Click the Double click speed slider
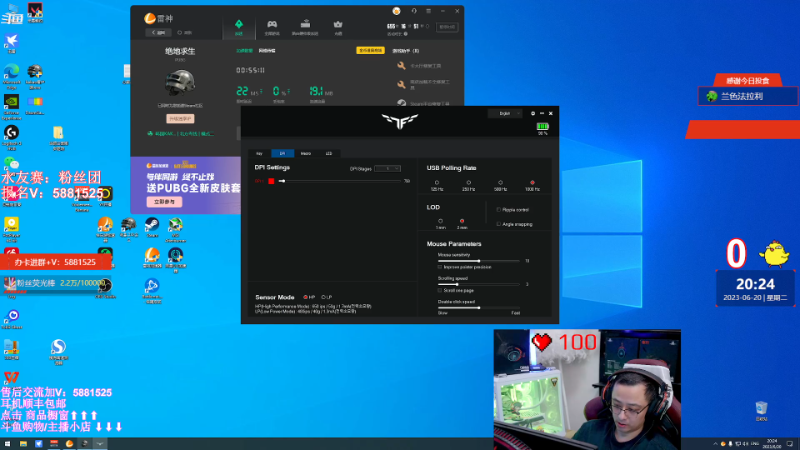This screenshot has height=450, width=800. pyautogui.click(x=479, y=308)
